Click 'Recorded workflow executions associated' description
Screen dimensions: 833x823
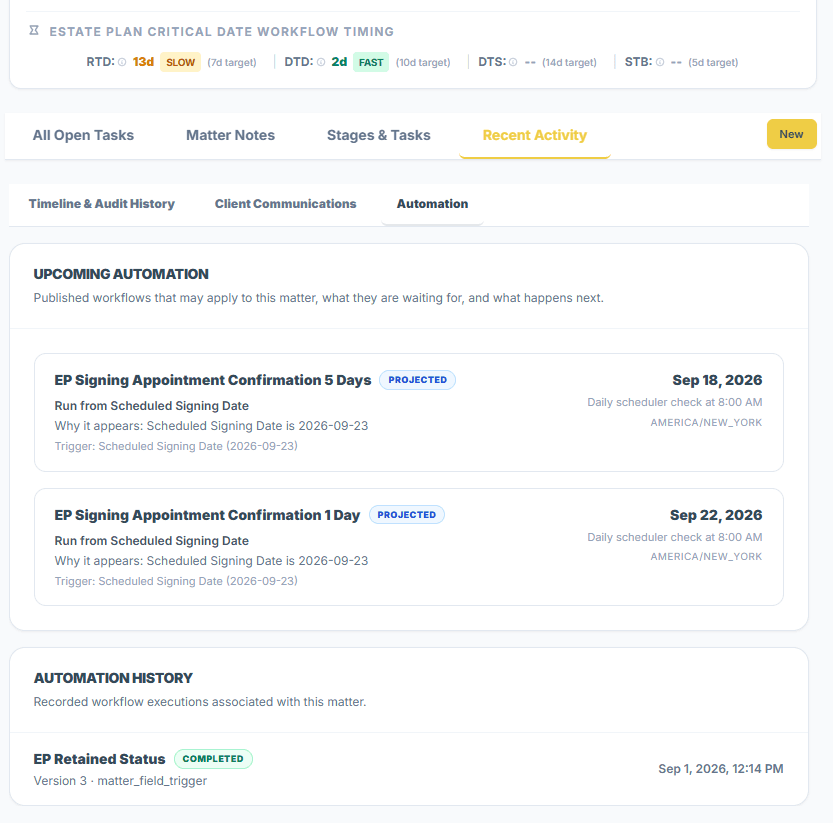pos(200,702)
